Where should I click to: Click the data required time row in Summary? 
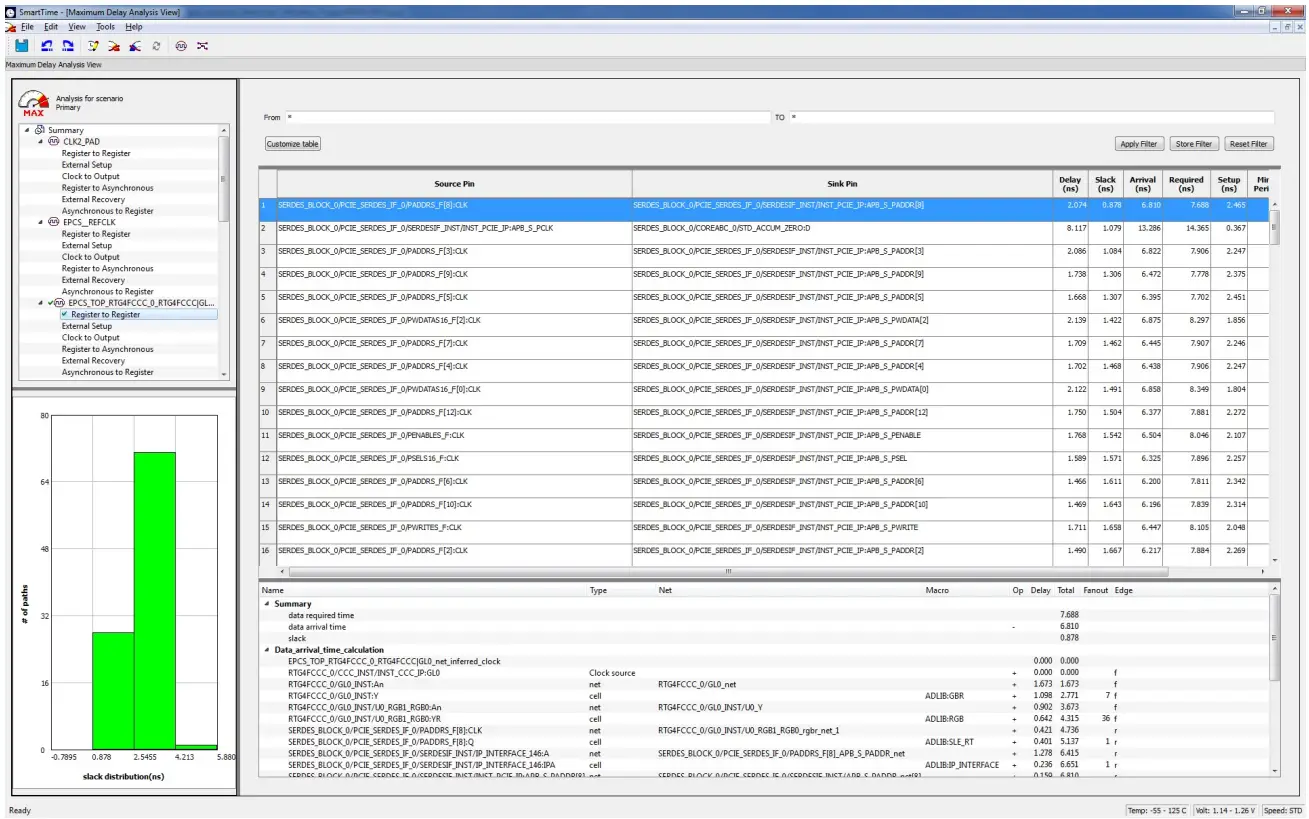(765, 615)
